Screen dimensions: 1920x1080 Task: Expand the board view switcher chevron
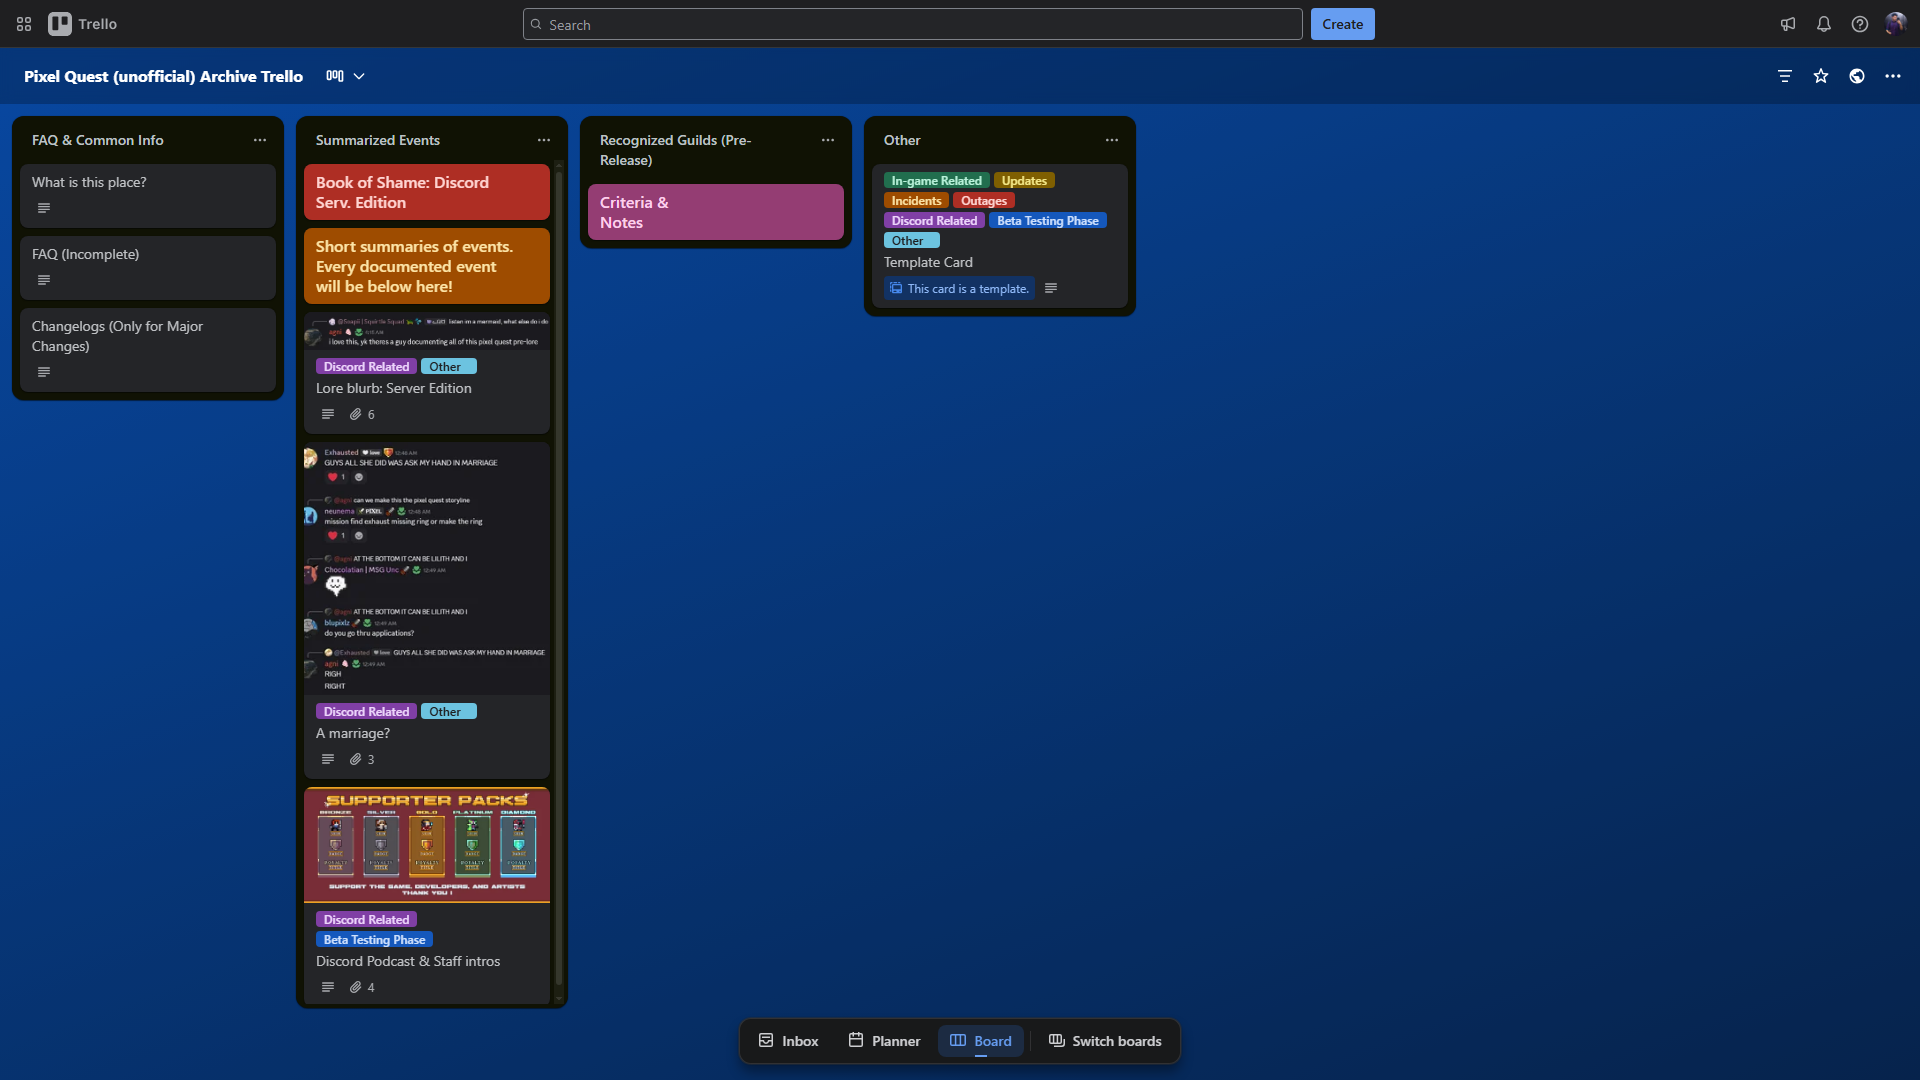359,76
